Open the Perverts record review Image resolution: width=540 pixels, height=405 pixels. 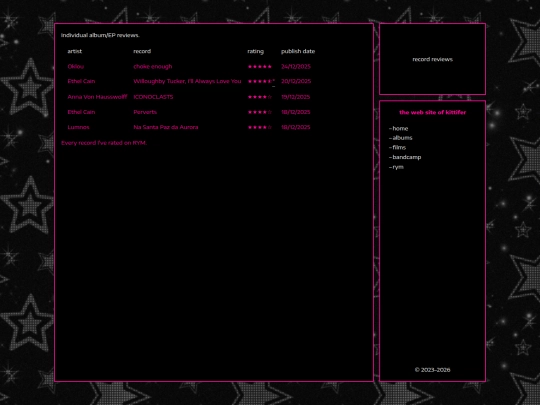(x=145, y=112)
